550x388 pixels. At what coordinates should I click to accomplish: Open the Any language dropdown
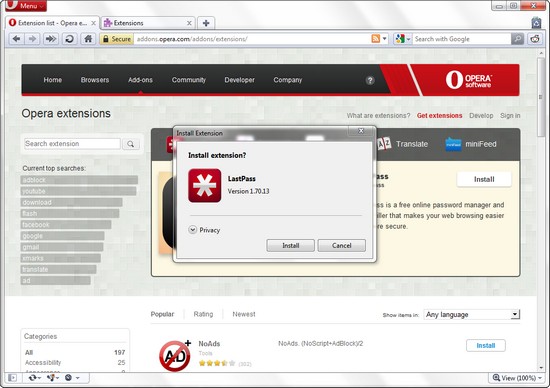pyautogui.click(x=472, y=314)
